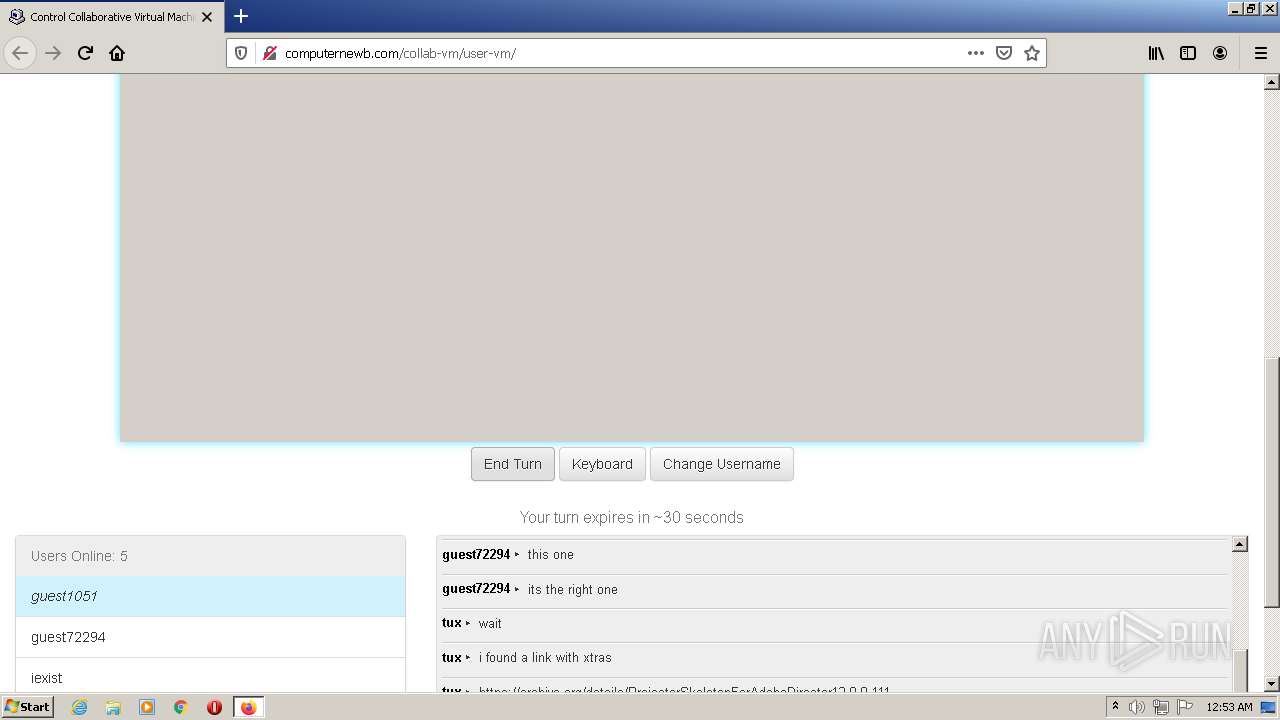The height and width of the screenshot is (720, 1280).
Task: Click the browser forward arrow
Action: [x=53, y=53]
